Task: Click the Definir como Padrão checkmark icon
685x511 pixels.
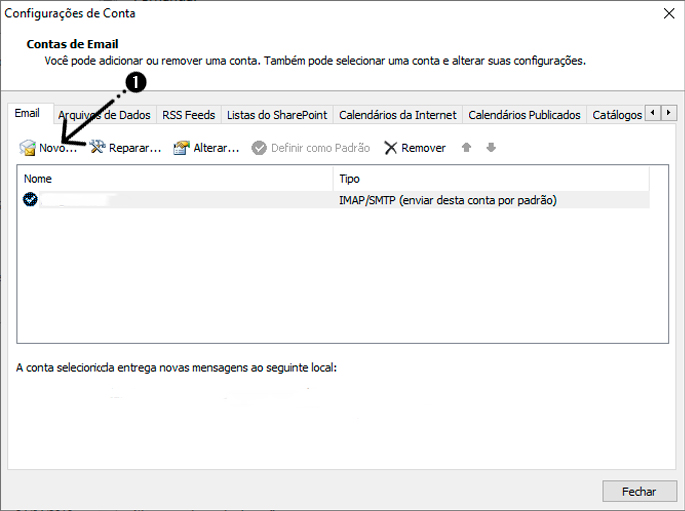Action: pyautogui.click(x=259, y=148)
